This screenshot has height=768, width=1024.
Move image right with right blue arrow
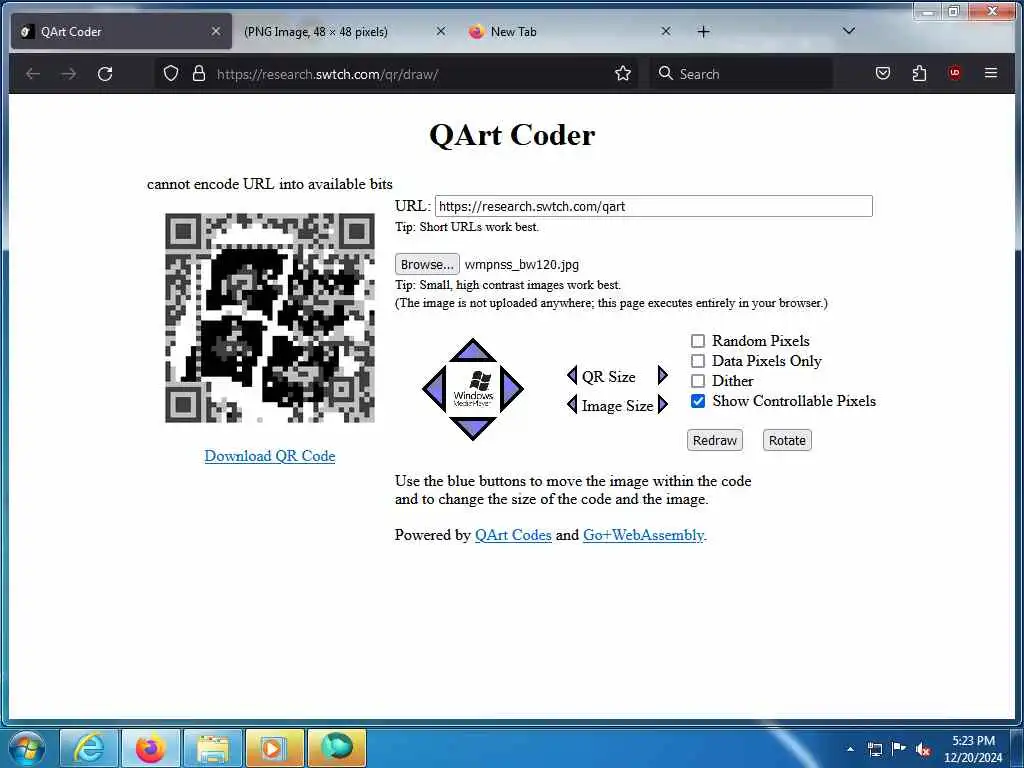tap(511, 389)
